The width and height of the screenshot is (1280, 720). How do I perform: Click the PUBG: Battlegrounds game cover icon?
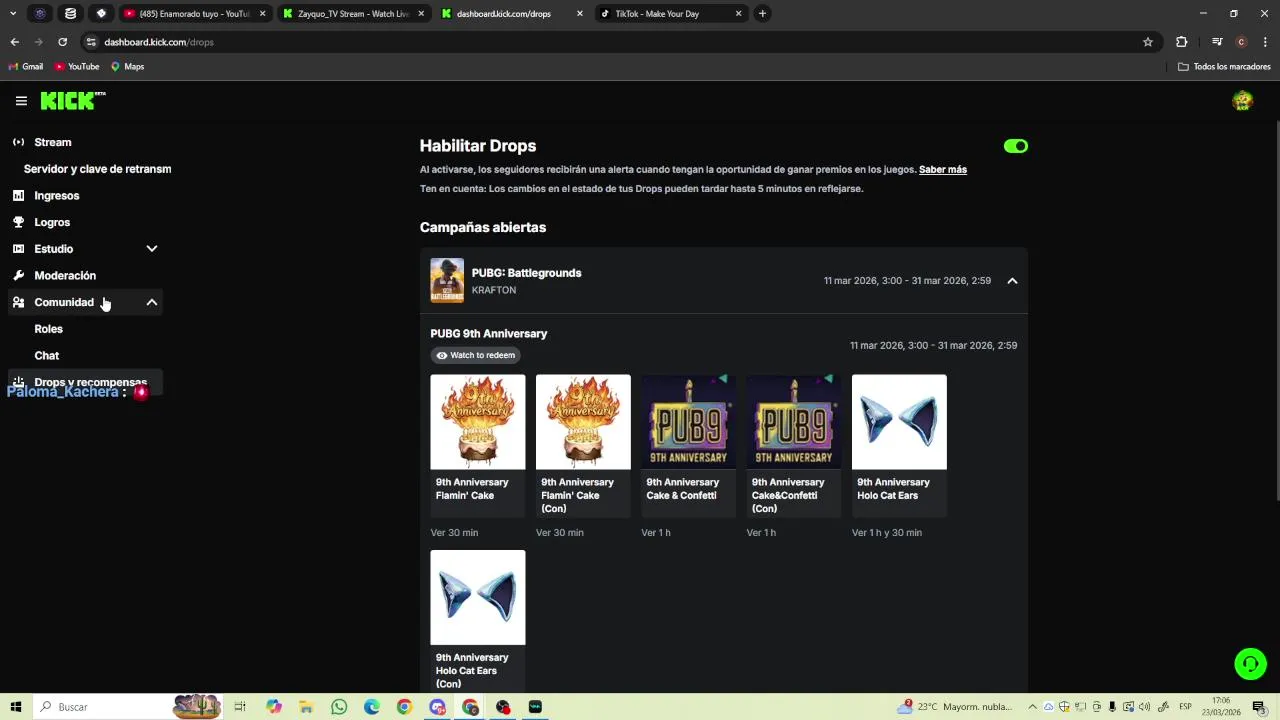pyautogui.click(x=447, y=281)
